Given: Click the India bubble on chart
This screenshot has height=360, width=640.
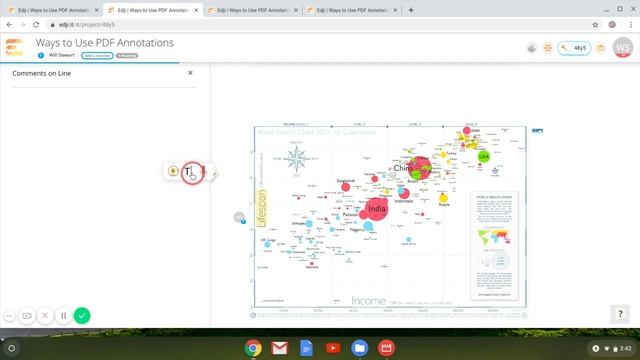Looking at the screenshot, I should pos(376,209).
